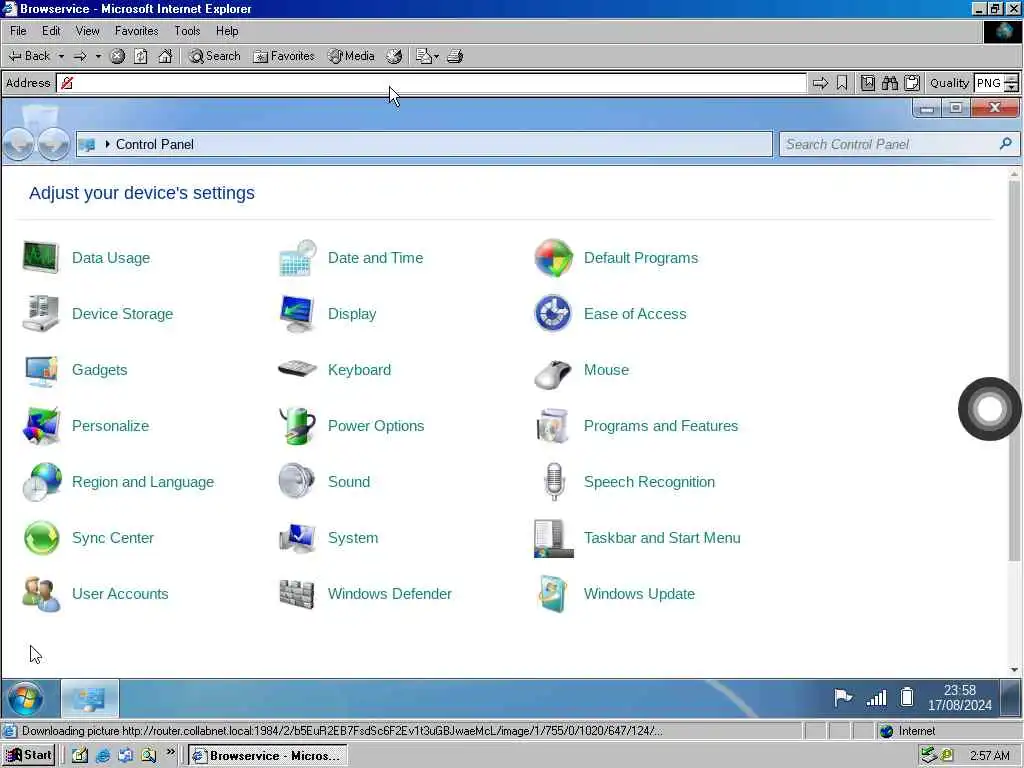Open the Power Options link
This screenshot has width=1024, height=768.
(x=376, y=426)
